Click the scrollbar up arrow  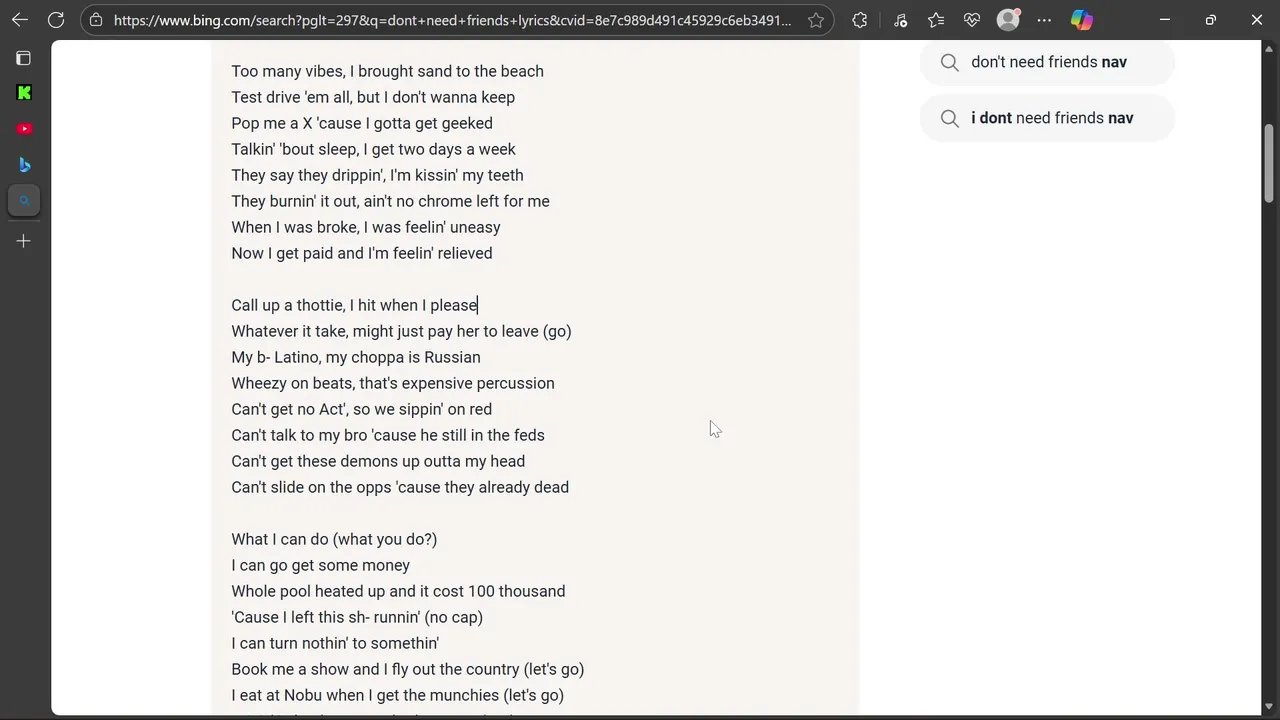point(1270,50)
